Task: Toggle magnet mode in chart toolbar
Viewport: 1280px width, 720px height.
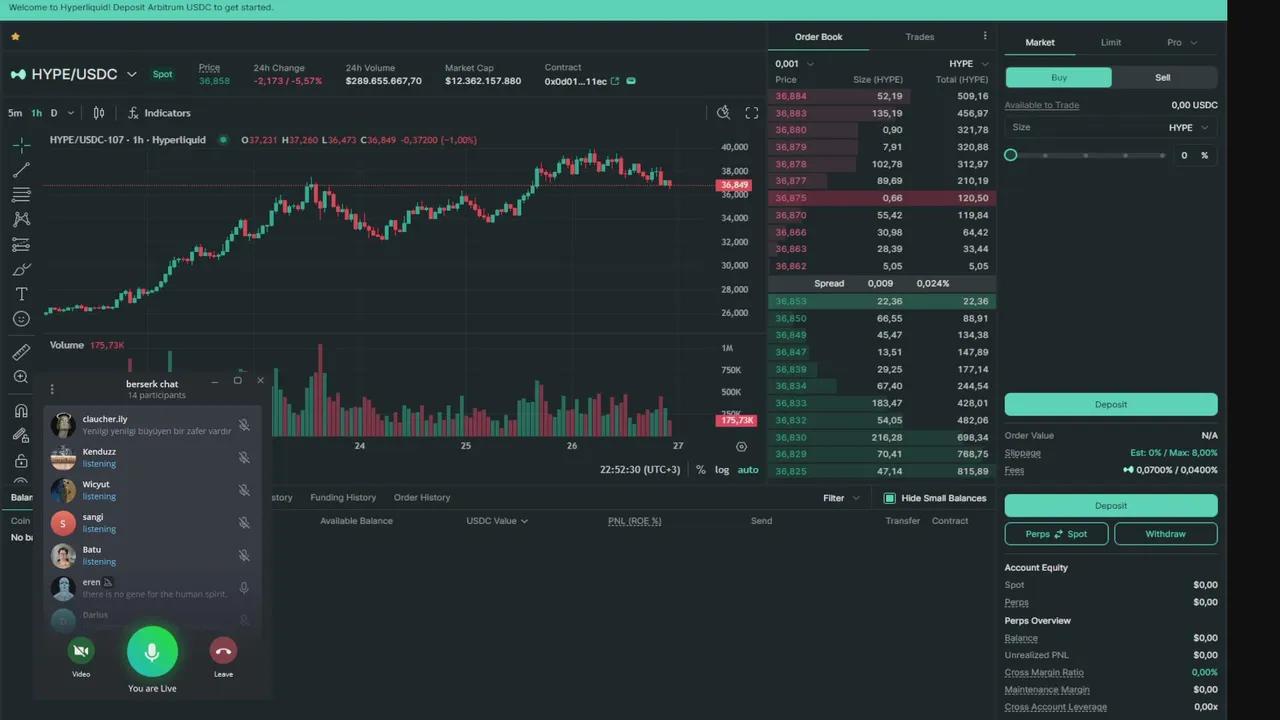Action: point(21,410)
